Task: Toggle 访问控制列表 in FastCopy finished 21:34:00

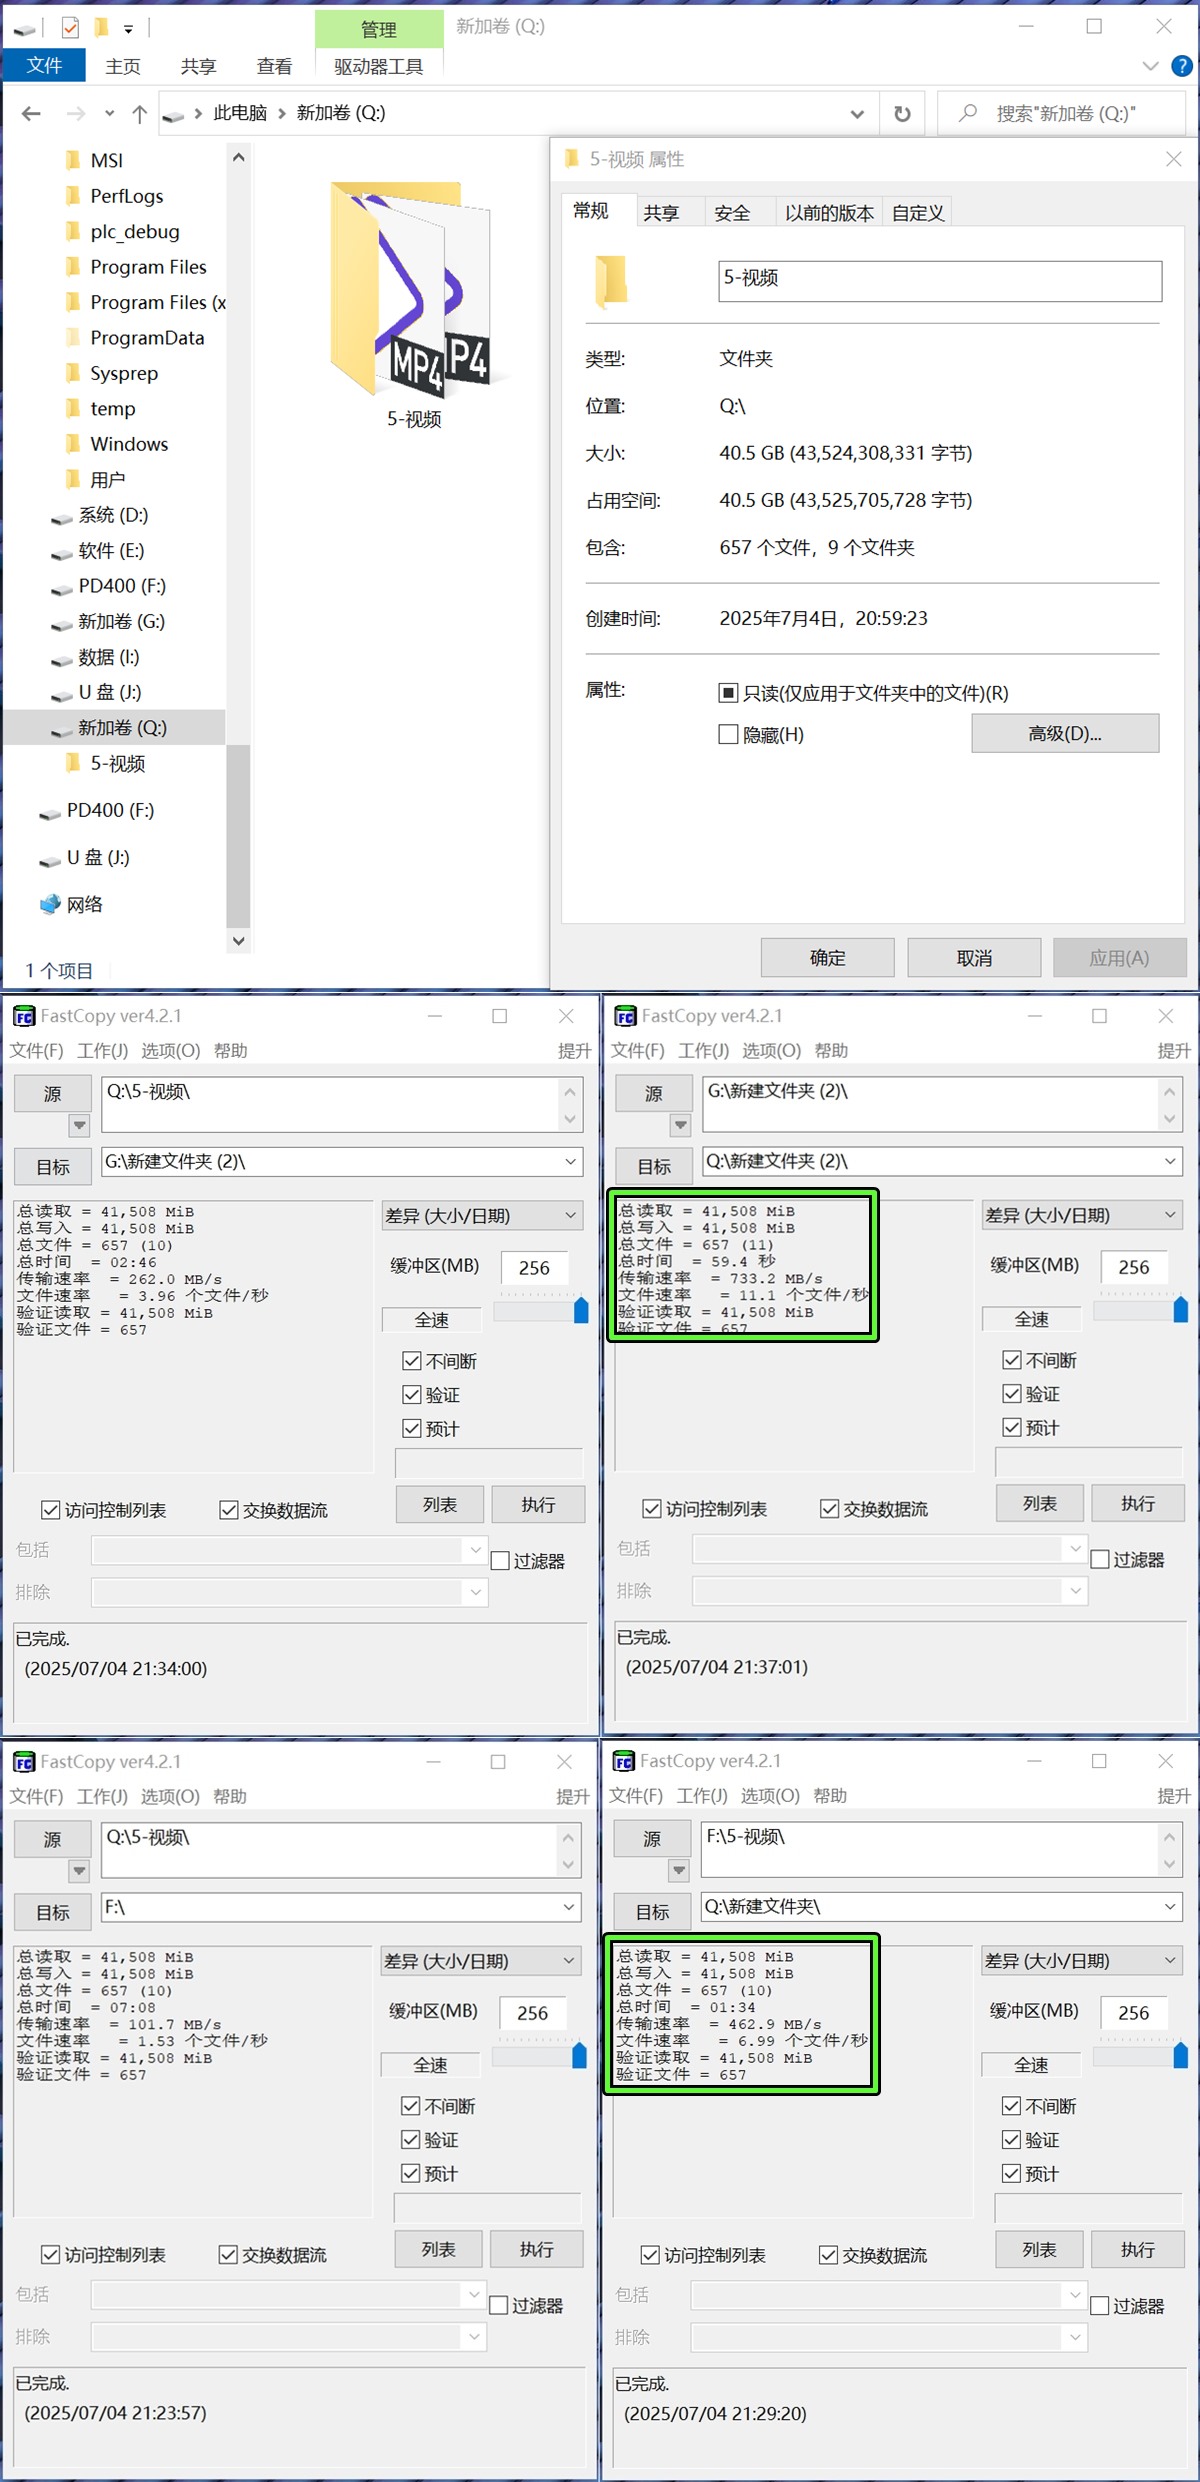Action: (50, 1510)
